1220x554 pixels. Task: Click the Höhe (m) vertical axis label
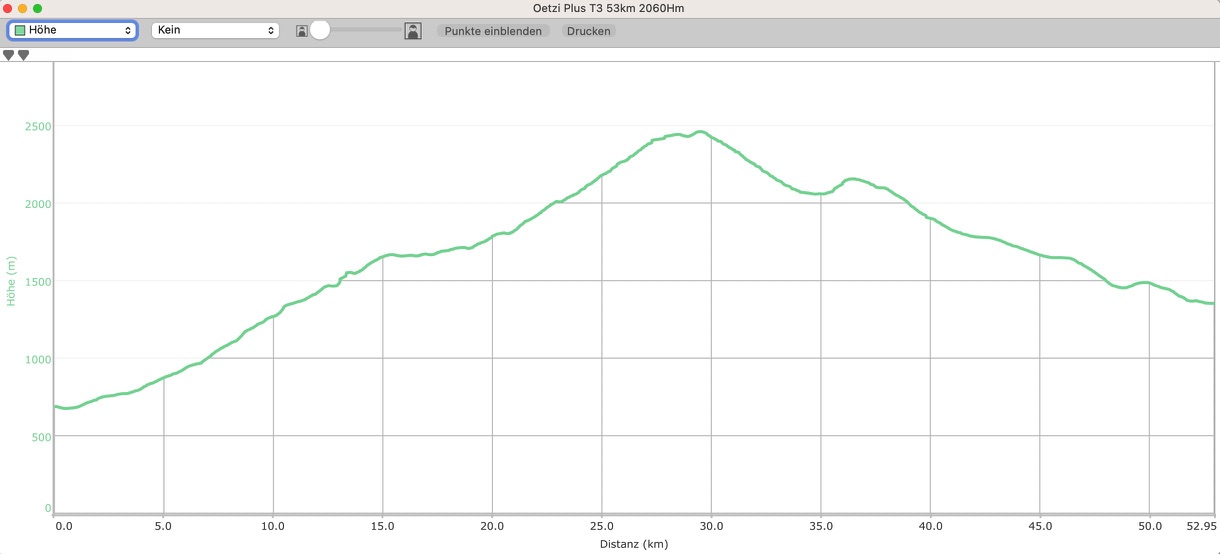(12, 281)
